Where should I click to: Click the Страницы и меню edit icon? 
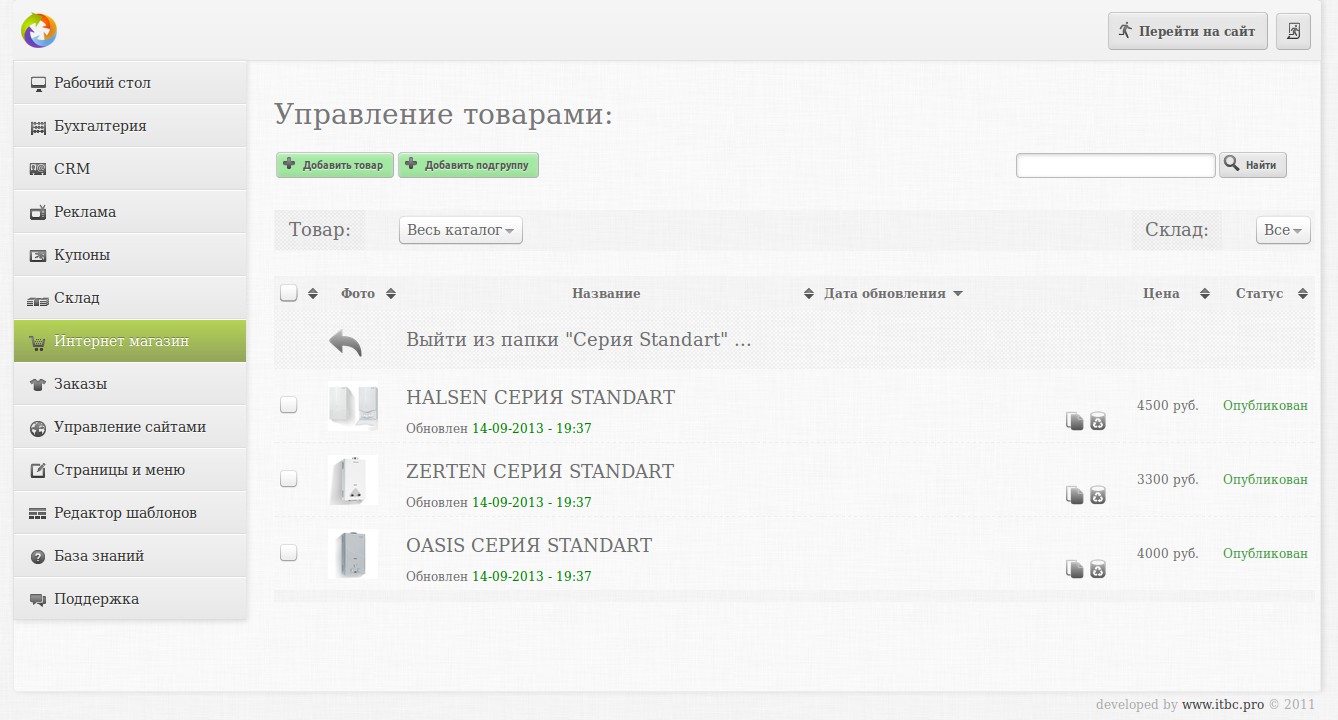pyautogui.click(x=38, y=470)
